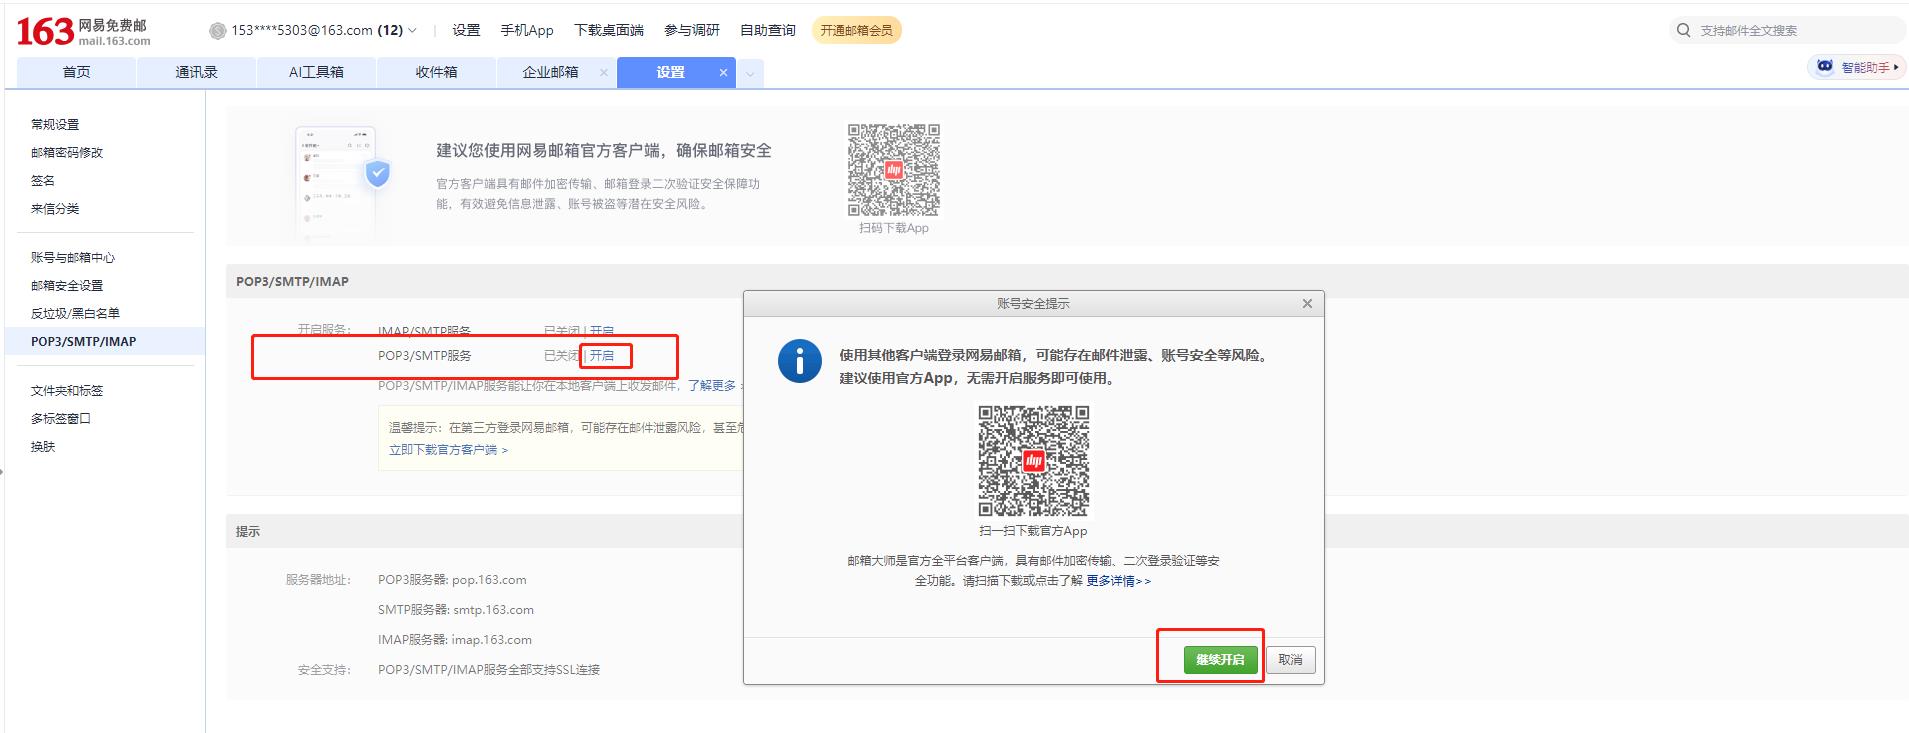Enable the IMAP/SMTP service via 开启

(602, 330)
